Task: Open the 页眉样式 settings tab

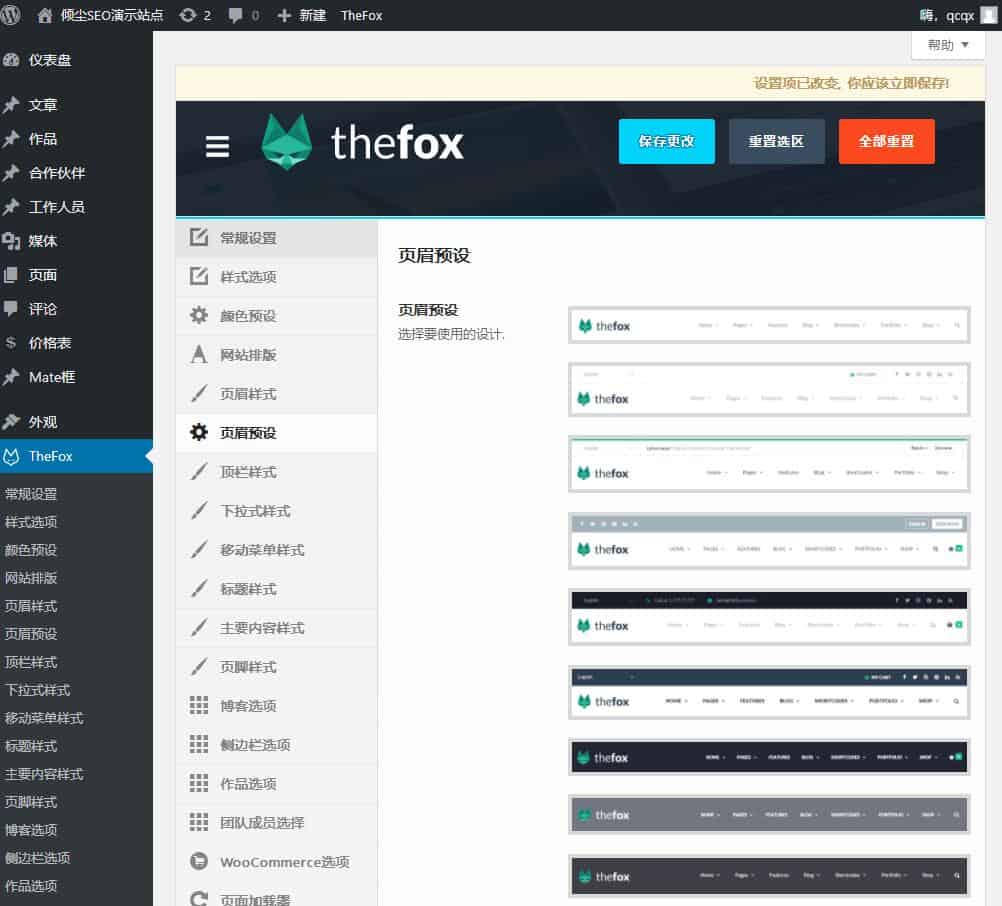Action: coord(277,394)
